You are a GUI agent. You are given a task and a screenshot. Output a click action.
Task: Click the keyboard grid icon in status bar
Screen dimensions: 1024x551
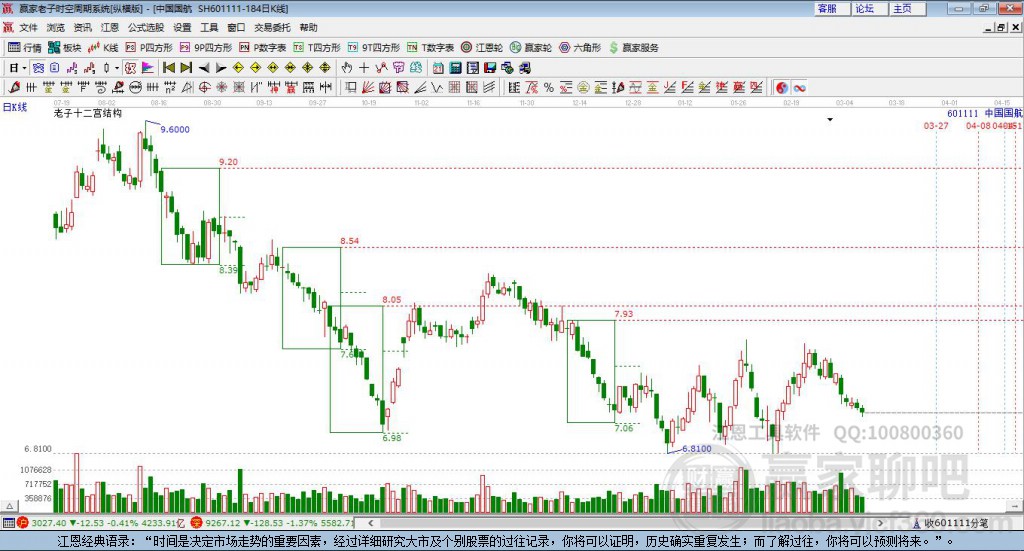point(8,522)
